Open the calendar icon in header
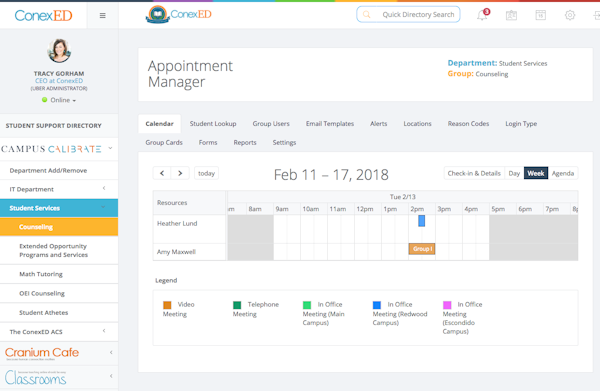This screenshot has height=391, width=600. [x=540, y=15]
